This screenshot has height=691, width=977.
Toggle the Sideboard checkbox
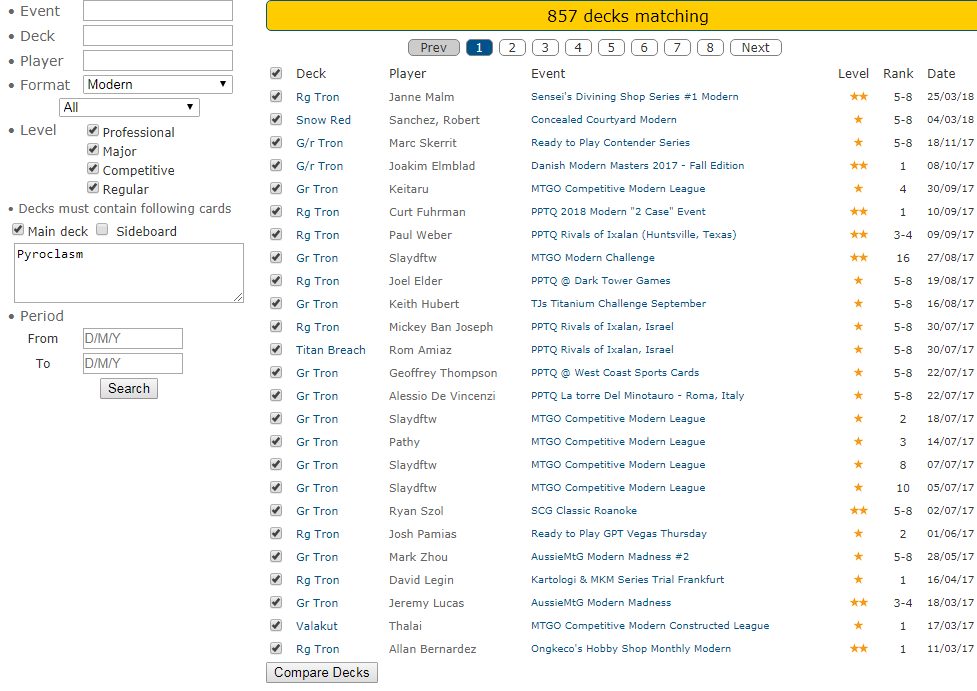tap(102, 230)
